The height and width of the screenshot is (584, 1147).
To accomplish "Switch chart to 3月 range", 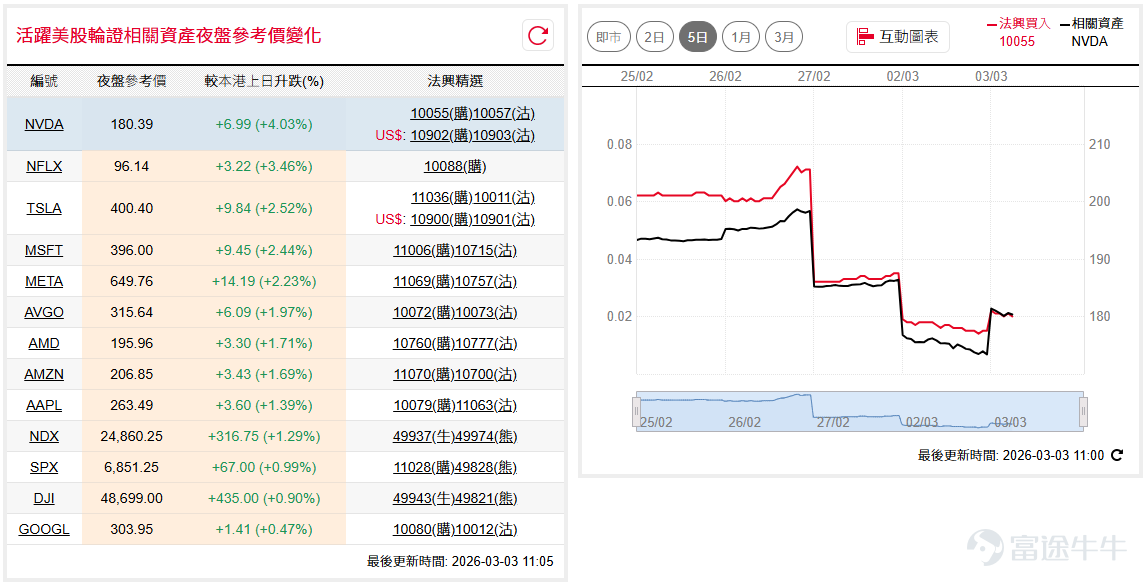I will (x=783, y=37).
